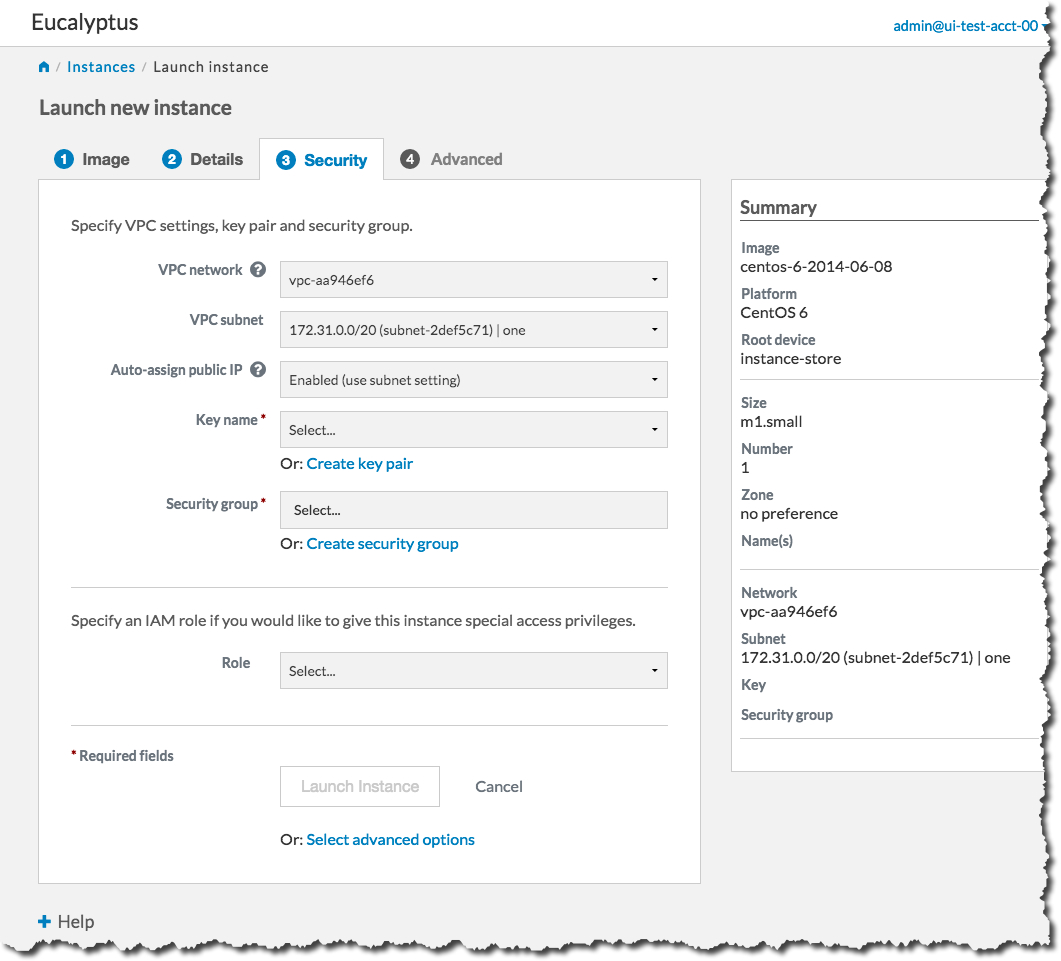Click summary subnet value 172.31.0.0/20
The height and width of the screenshot is (961, 1061).
coord(876,658)
